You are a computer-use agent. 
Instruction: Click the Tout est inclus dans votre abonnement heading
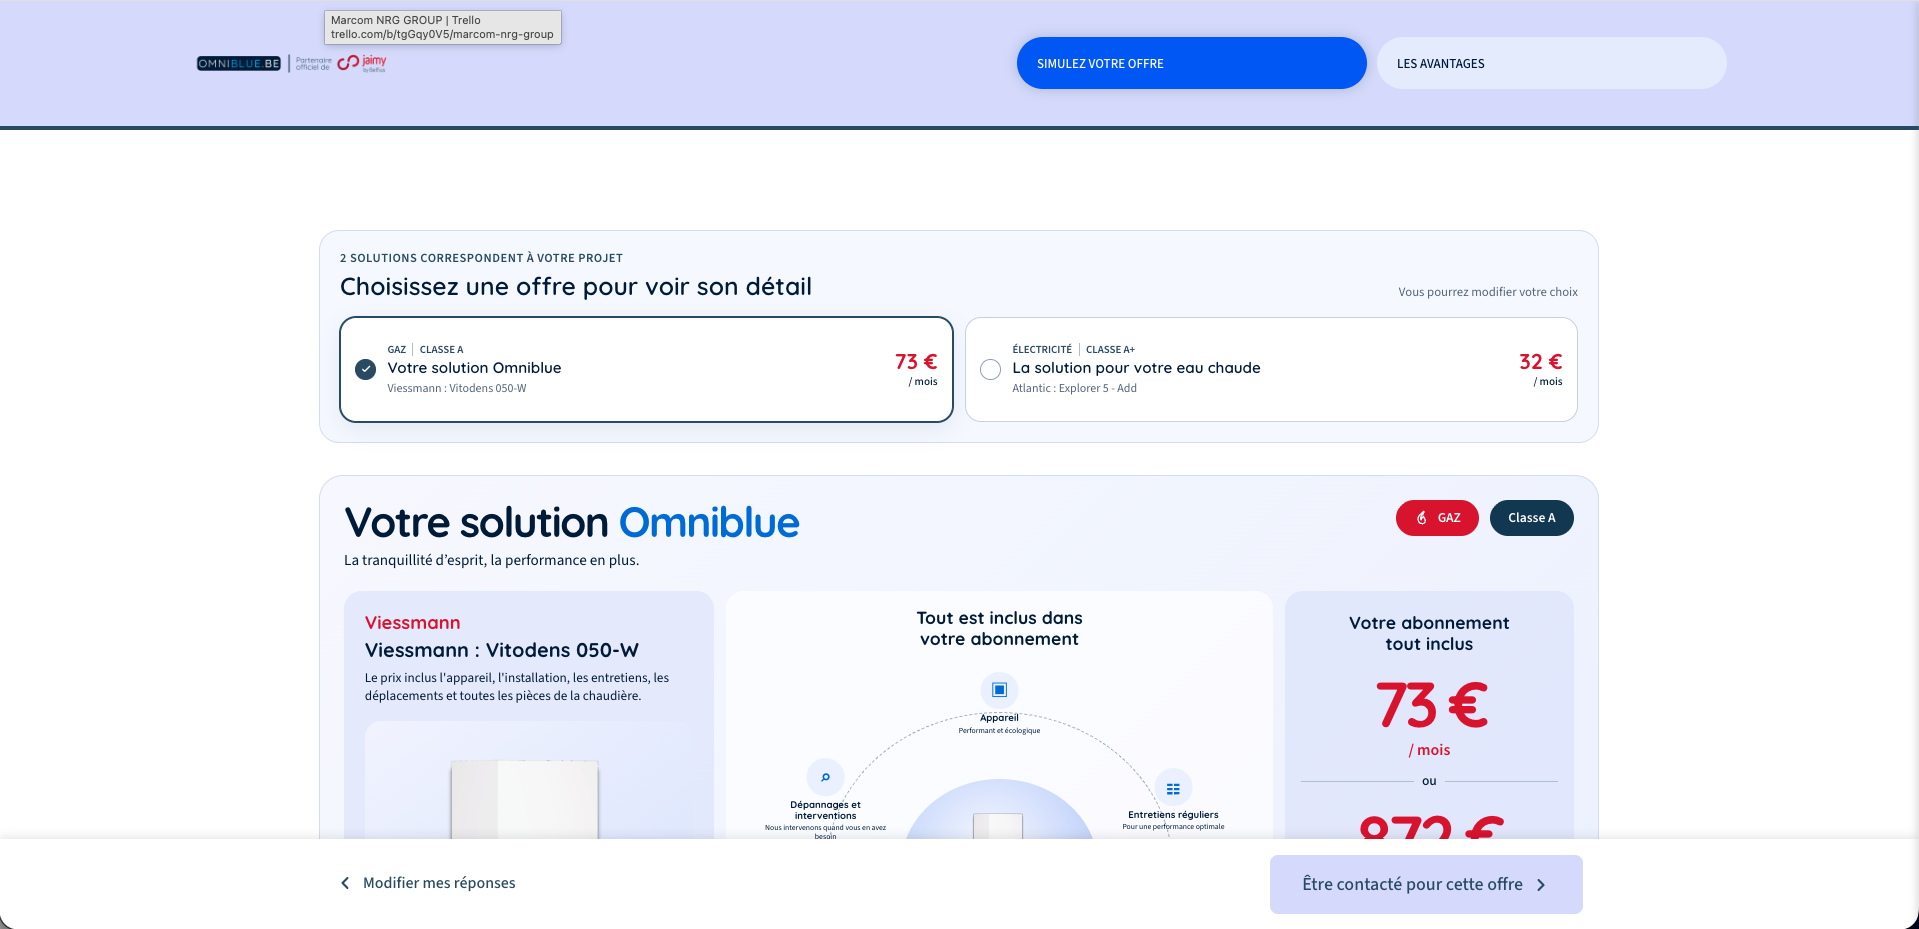[999, 629]
